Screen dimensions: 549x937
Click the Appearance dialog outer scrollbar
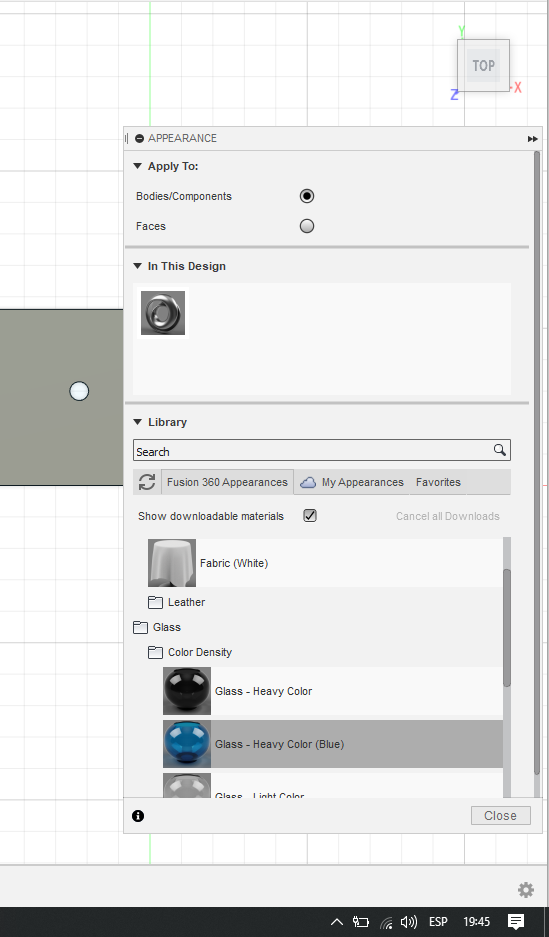point(536,463)
